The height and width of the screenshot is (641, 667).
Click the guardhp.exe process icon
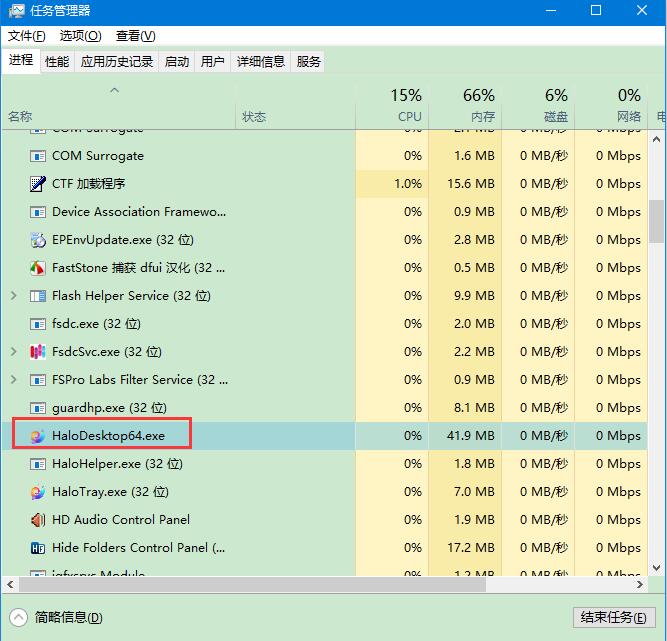[38, 408]
